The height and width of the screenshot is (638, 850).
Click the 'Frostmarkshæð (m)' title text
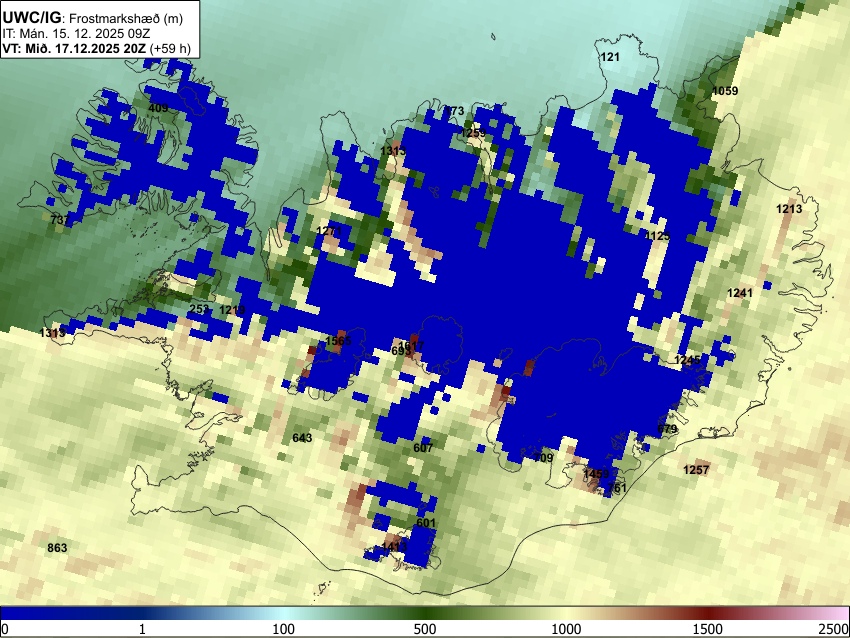click(126, 18)
